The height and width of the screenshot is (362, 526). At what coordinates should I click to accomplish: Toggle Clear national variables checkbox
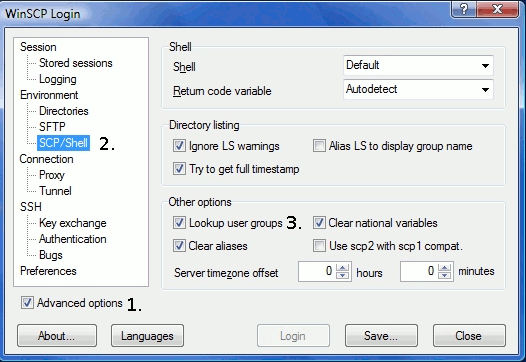click(x=319, y=223)
